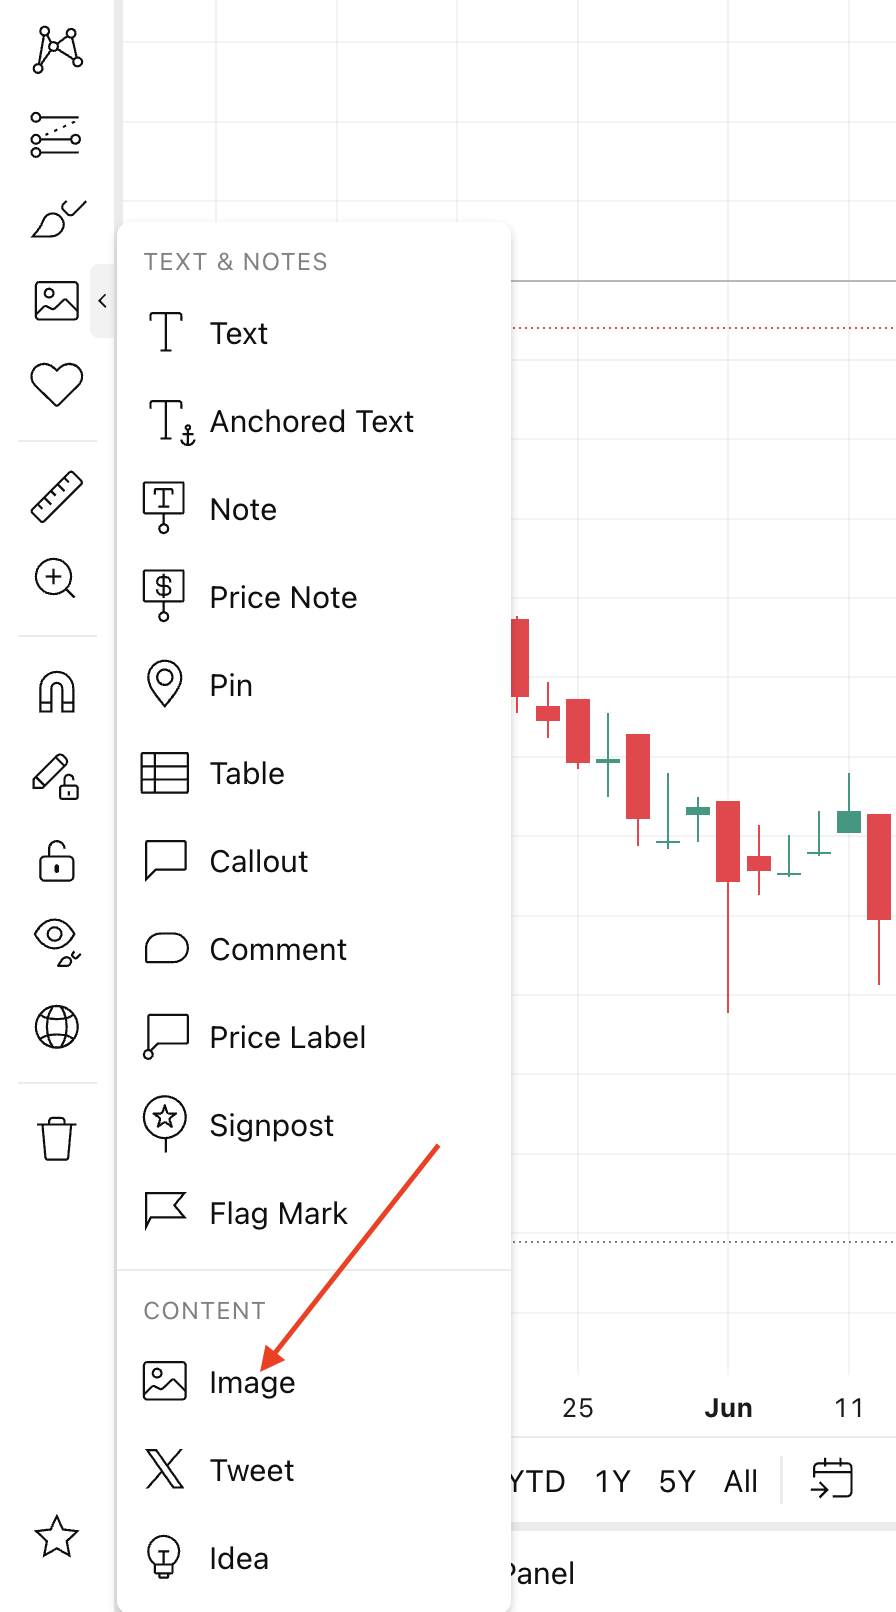Click the trash remove objects icon
This screenshot has width=896, height=1612.
[x=57, y=1138]
